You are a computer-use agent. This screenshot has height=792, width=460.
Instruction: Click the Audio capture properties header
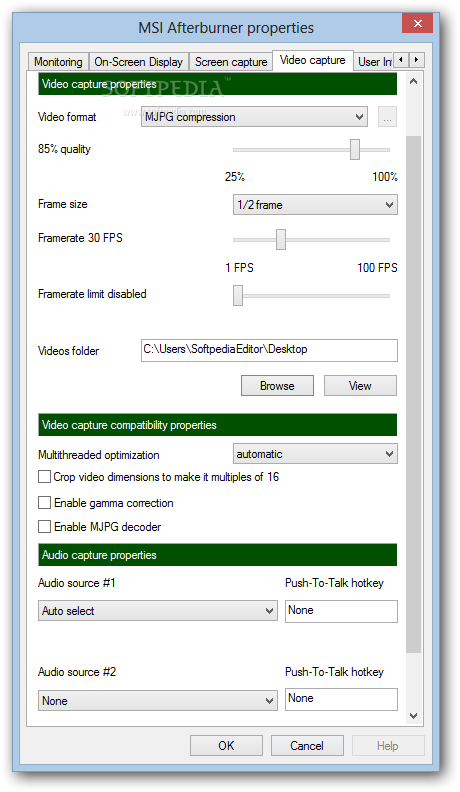click(x=218, y=555)
